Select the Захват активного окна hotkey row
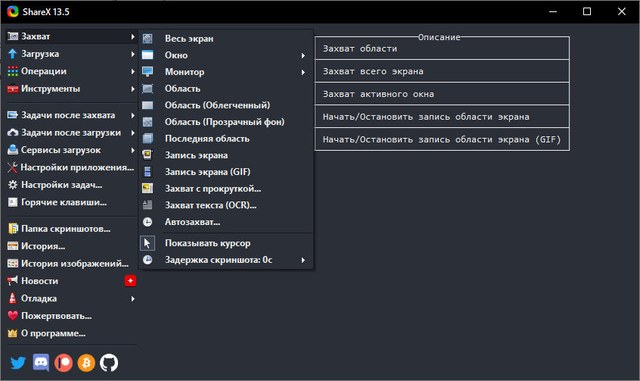 (442, 94)
